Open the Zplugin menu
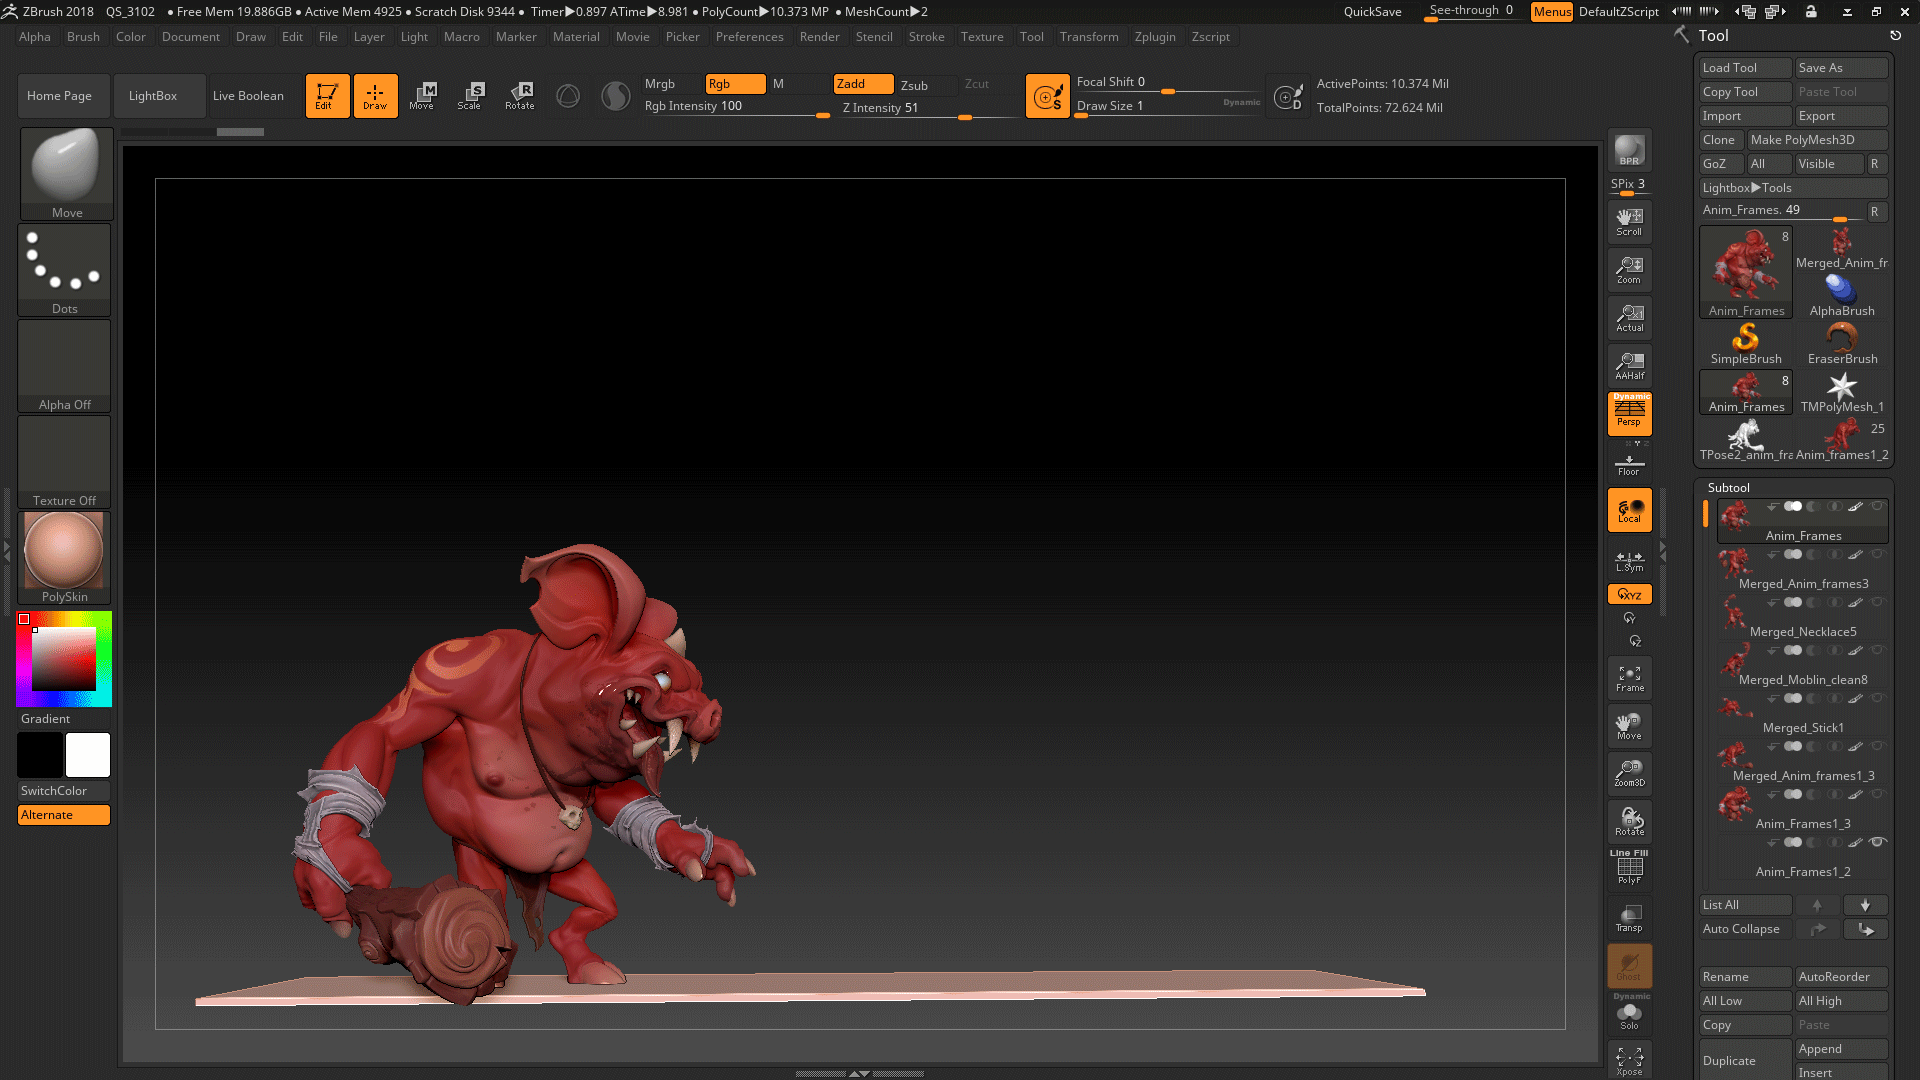Screen dimensions: 1920x1080 (1155, 37)
